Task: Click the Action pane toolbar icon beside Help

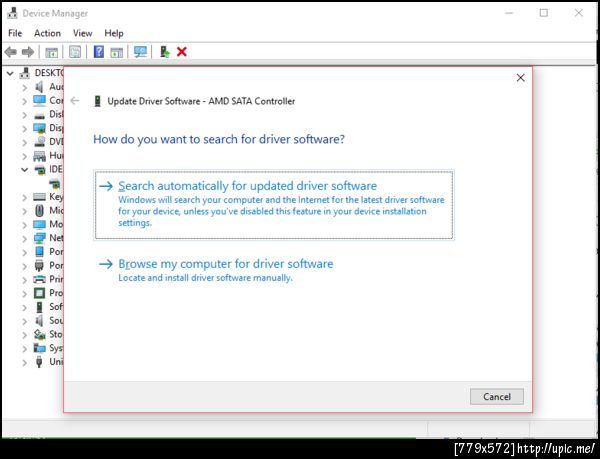Action: tap(116, 52)
